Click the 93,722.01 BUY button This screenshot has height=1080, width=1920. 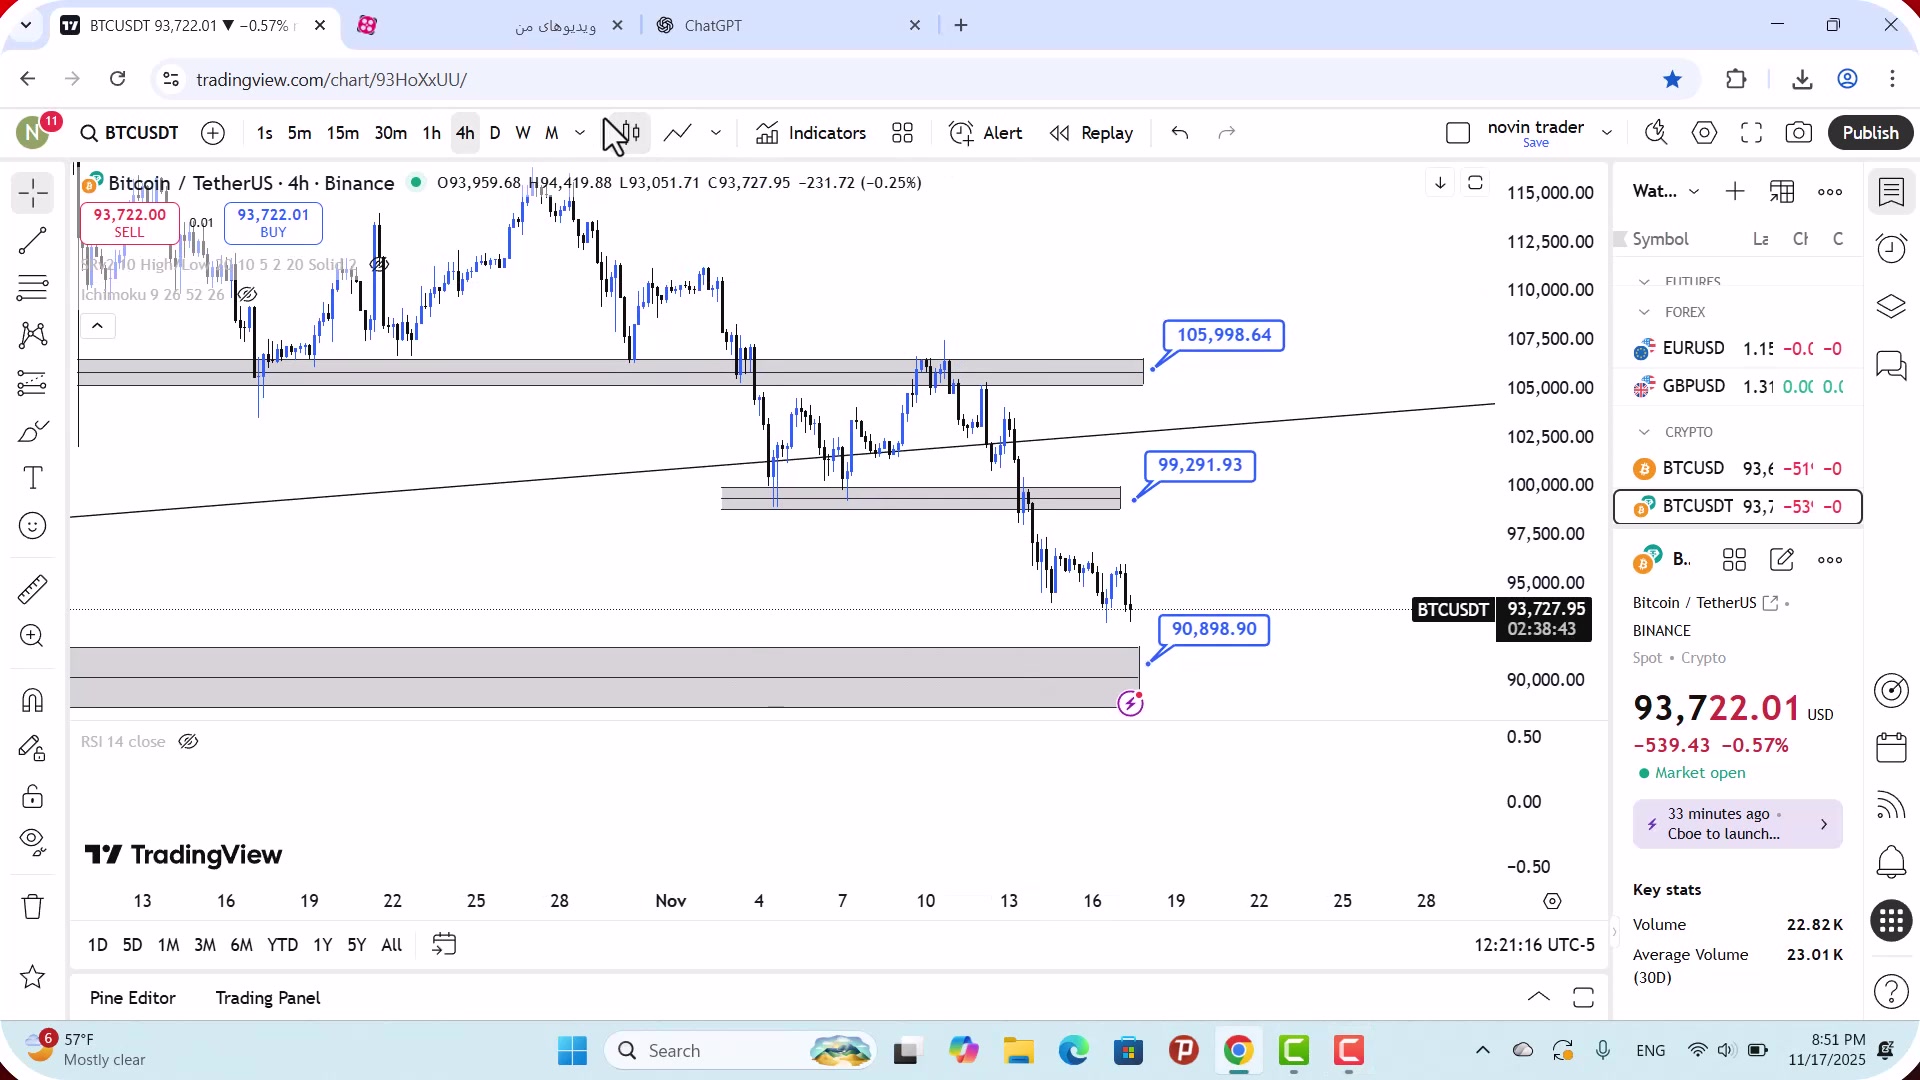(x=273, y=223)
